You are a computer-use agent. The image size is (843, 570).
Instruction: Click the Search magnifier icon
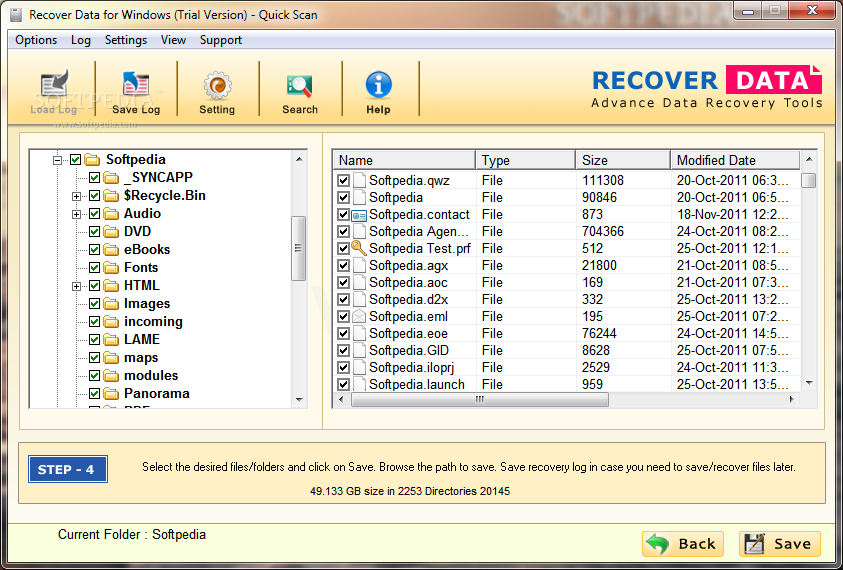pyautogui.click(x=299, y=86)
